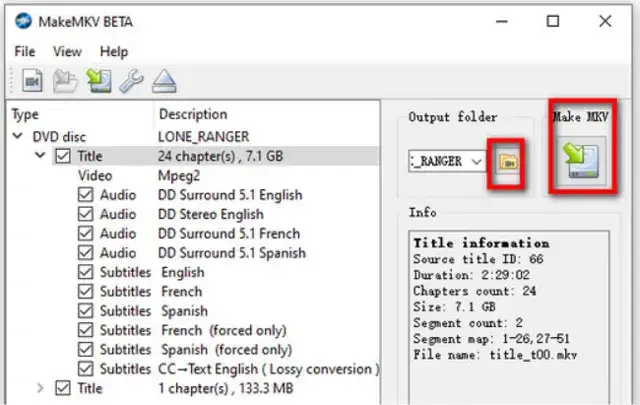
Task: Click the Open disc folder toolbar icon
Action: [x=65, y=78]
